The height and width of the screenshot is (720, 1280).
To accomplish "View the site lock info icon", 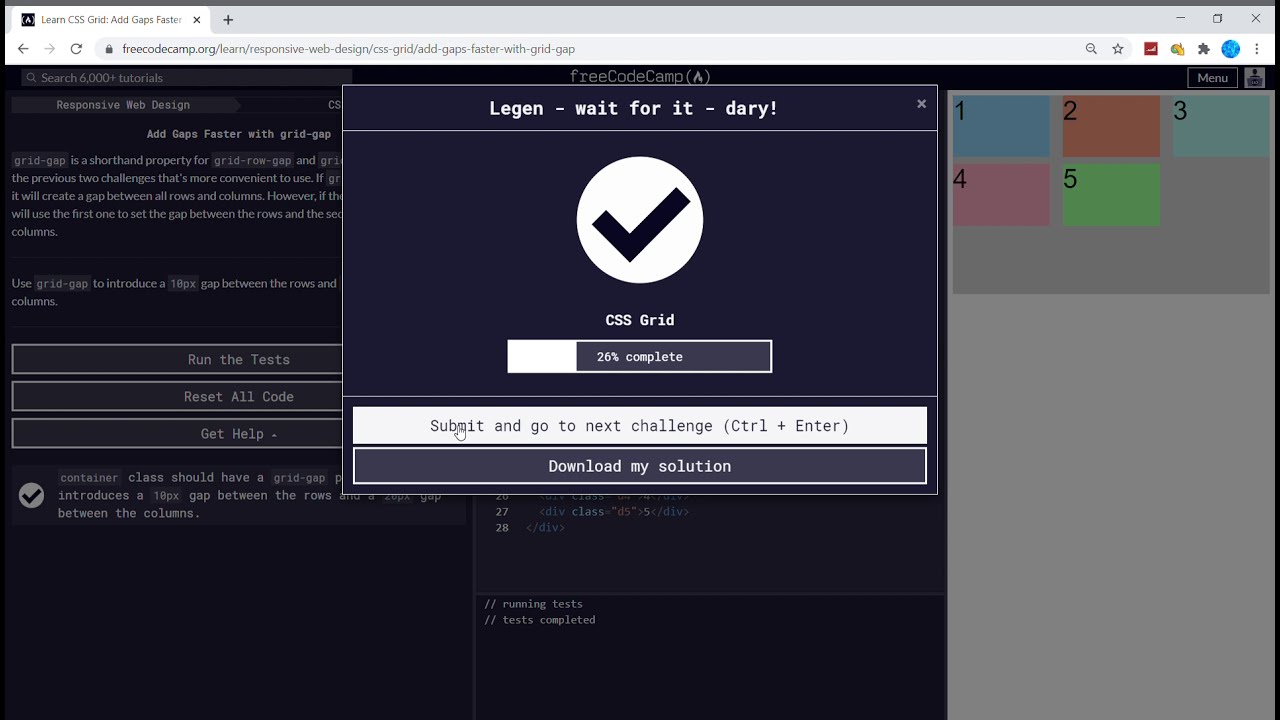I will 108,49.
